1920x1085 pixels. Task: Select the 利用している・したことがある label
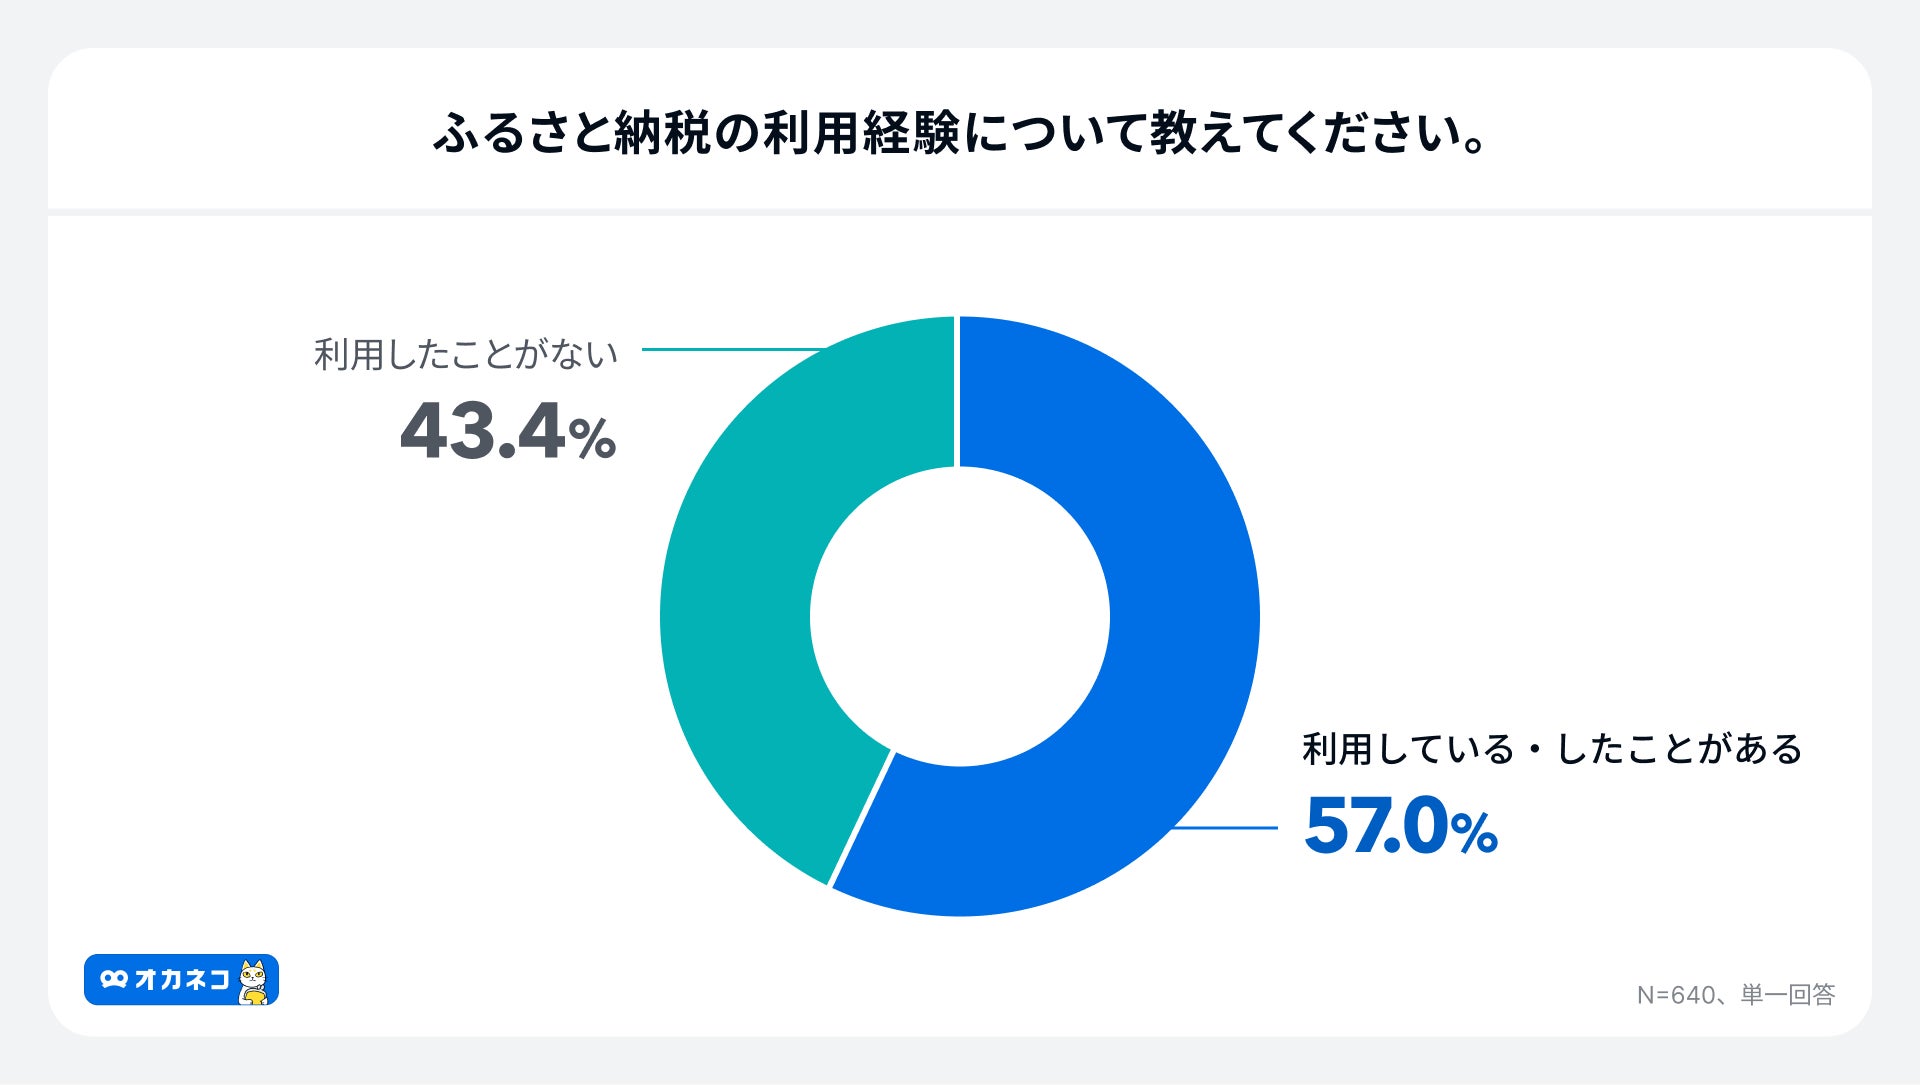(1552, 749)
